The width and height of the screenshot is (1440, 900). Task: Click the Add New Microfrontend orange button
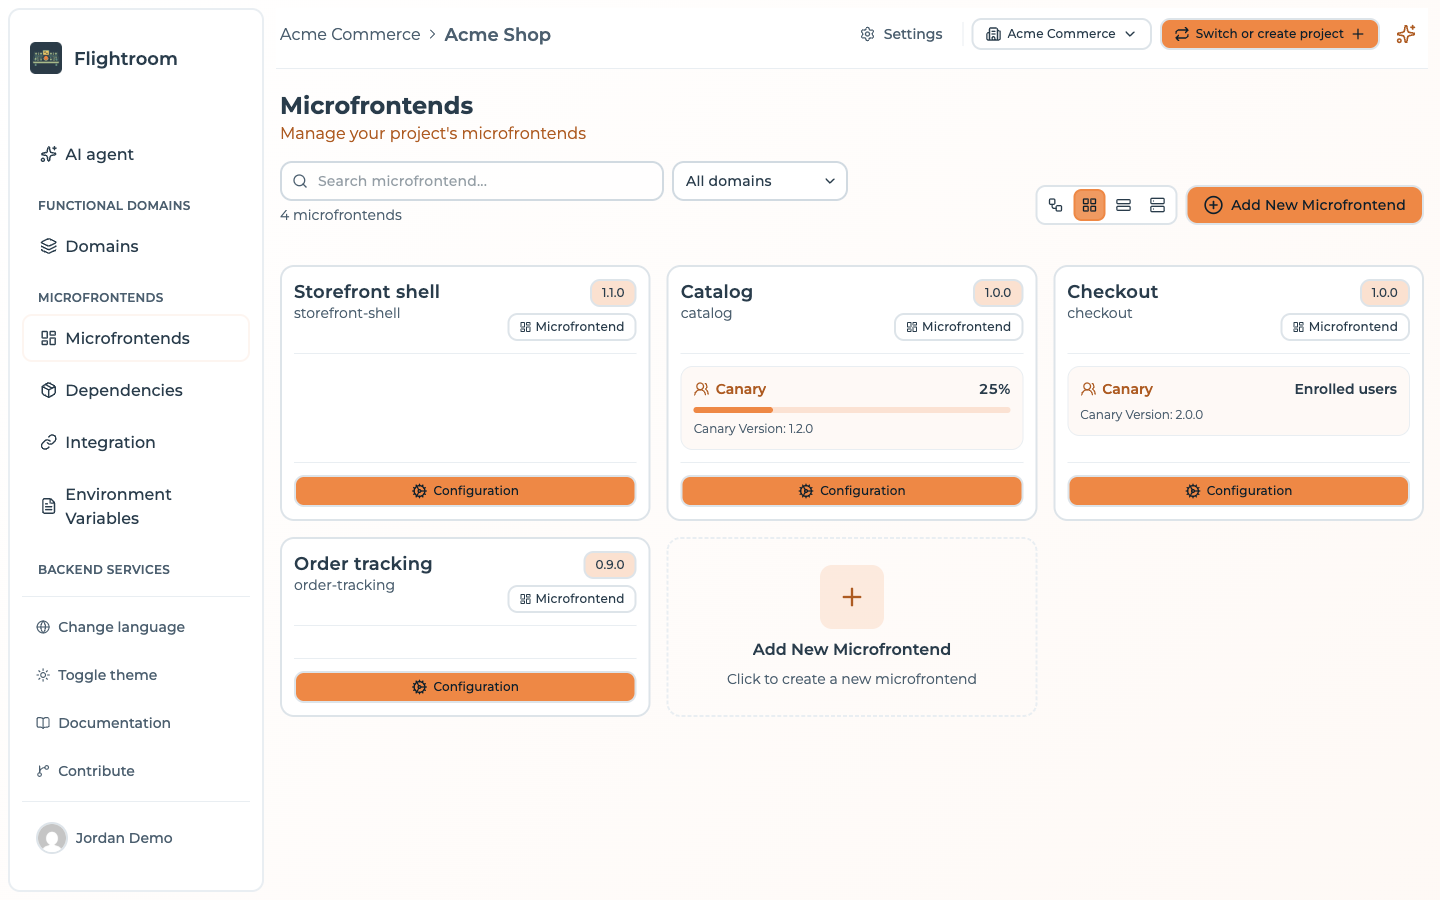(1305, 205)
